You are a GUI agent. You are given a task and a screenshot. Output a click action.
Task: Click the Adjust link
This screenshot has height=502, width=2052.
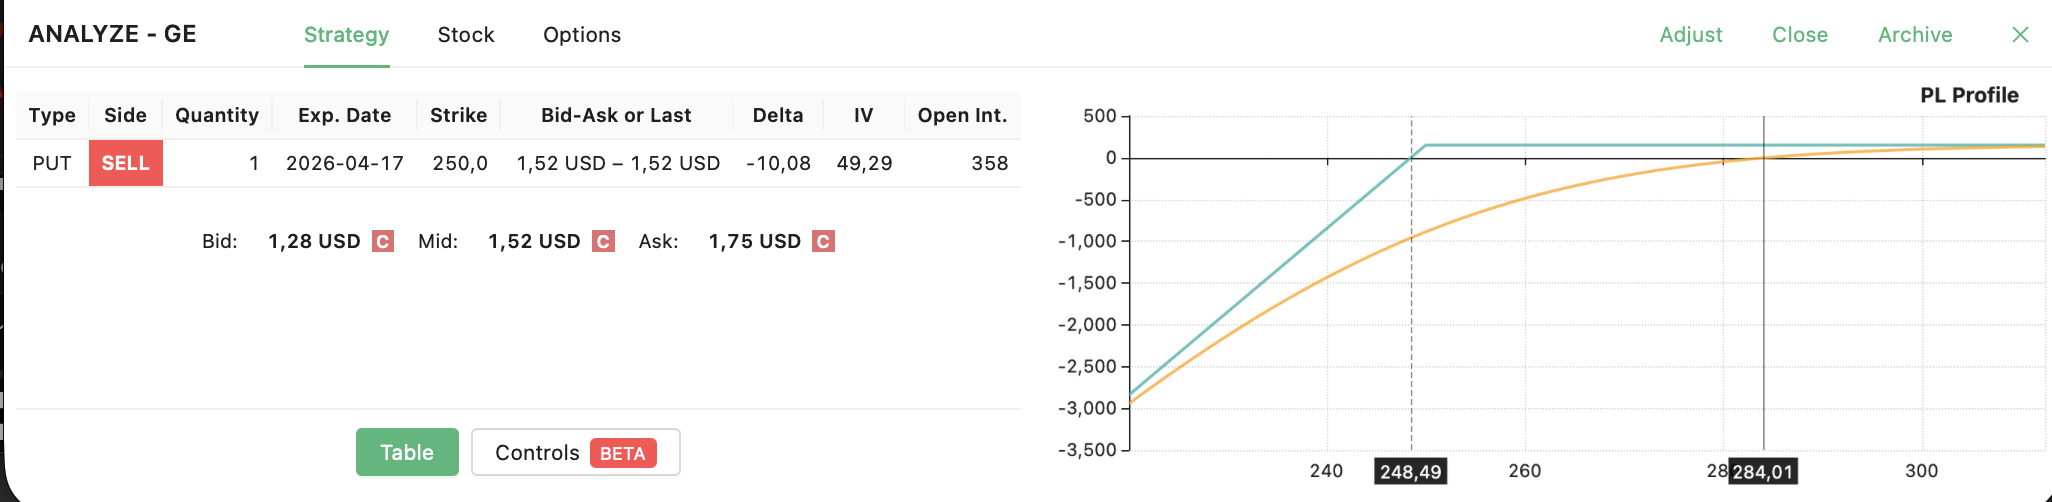(x=1691, y=35)
